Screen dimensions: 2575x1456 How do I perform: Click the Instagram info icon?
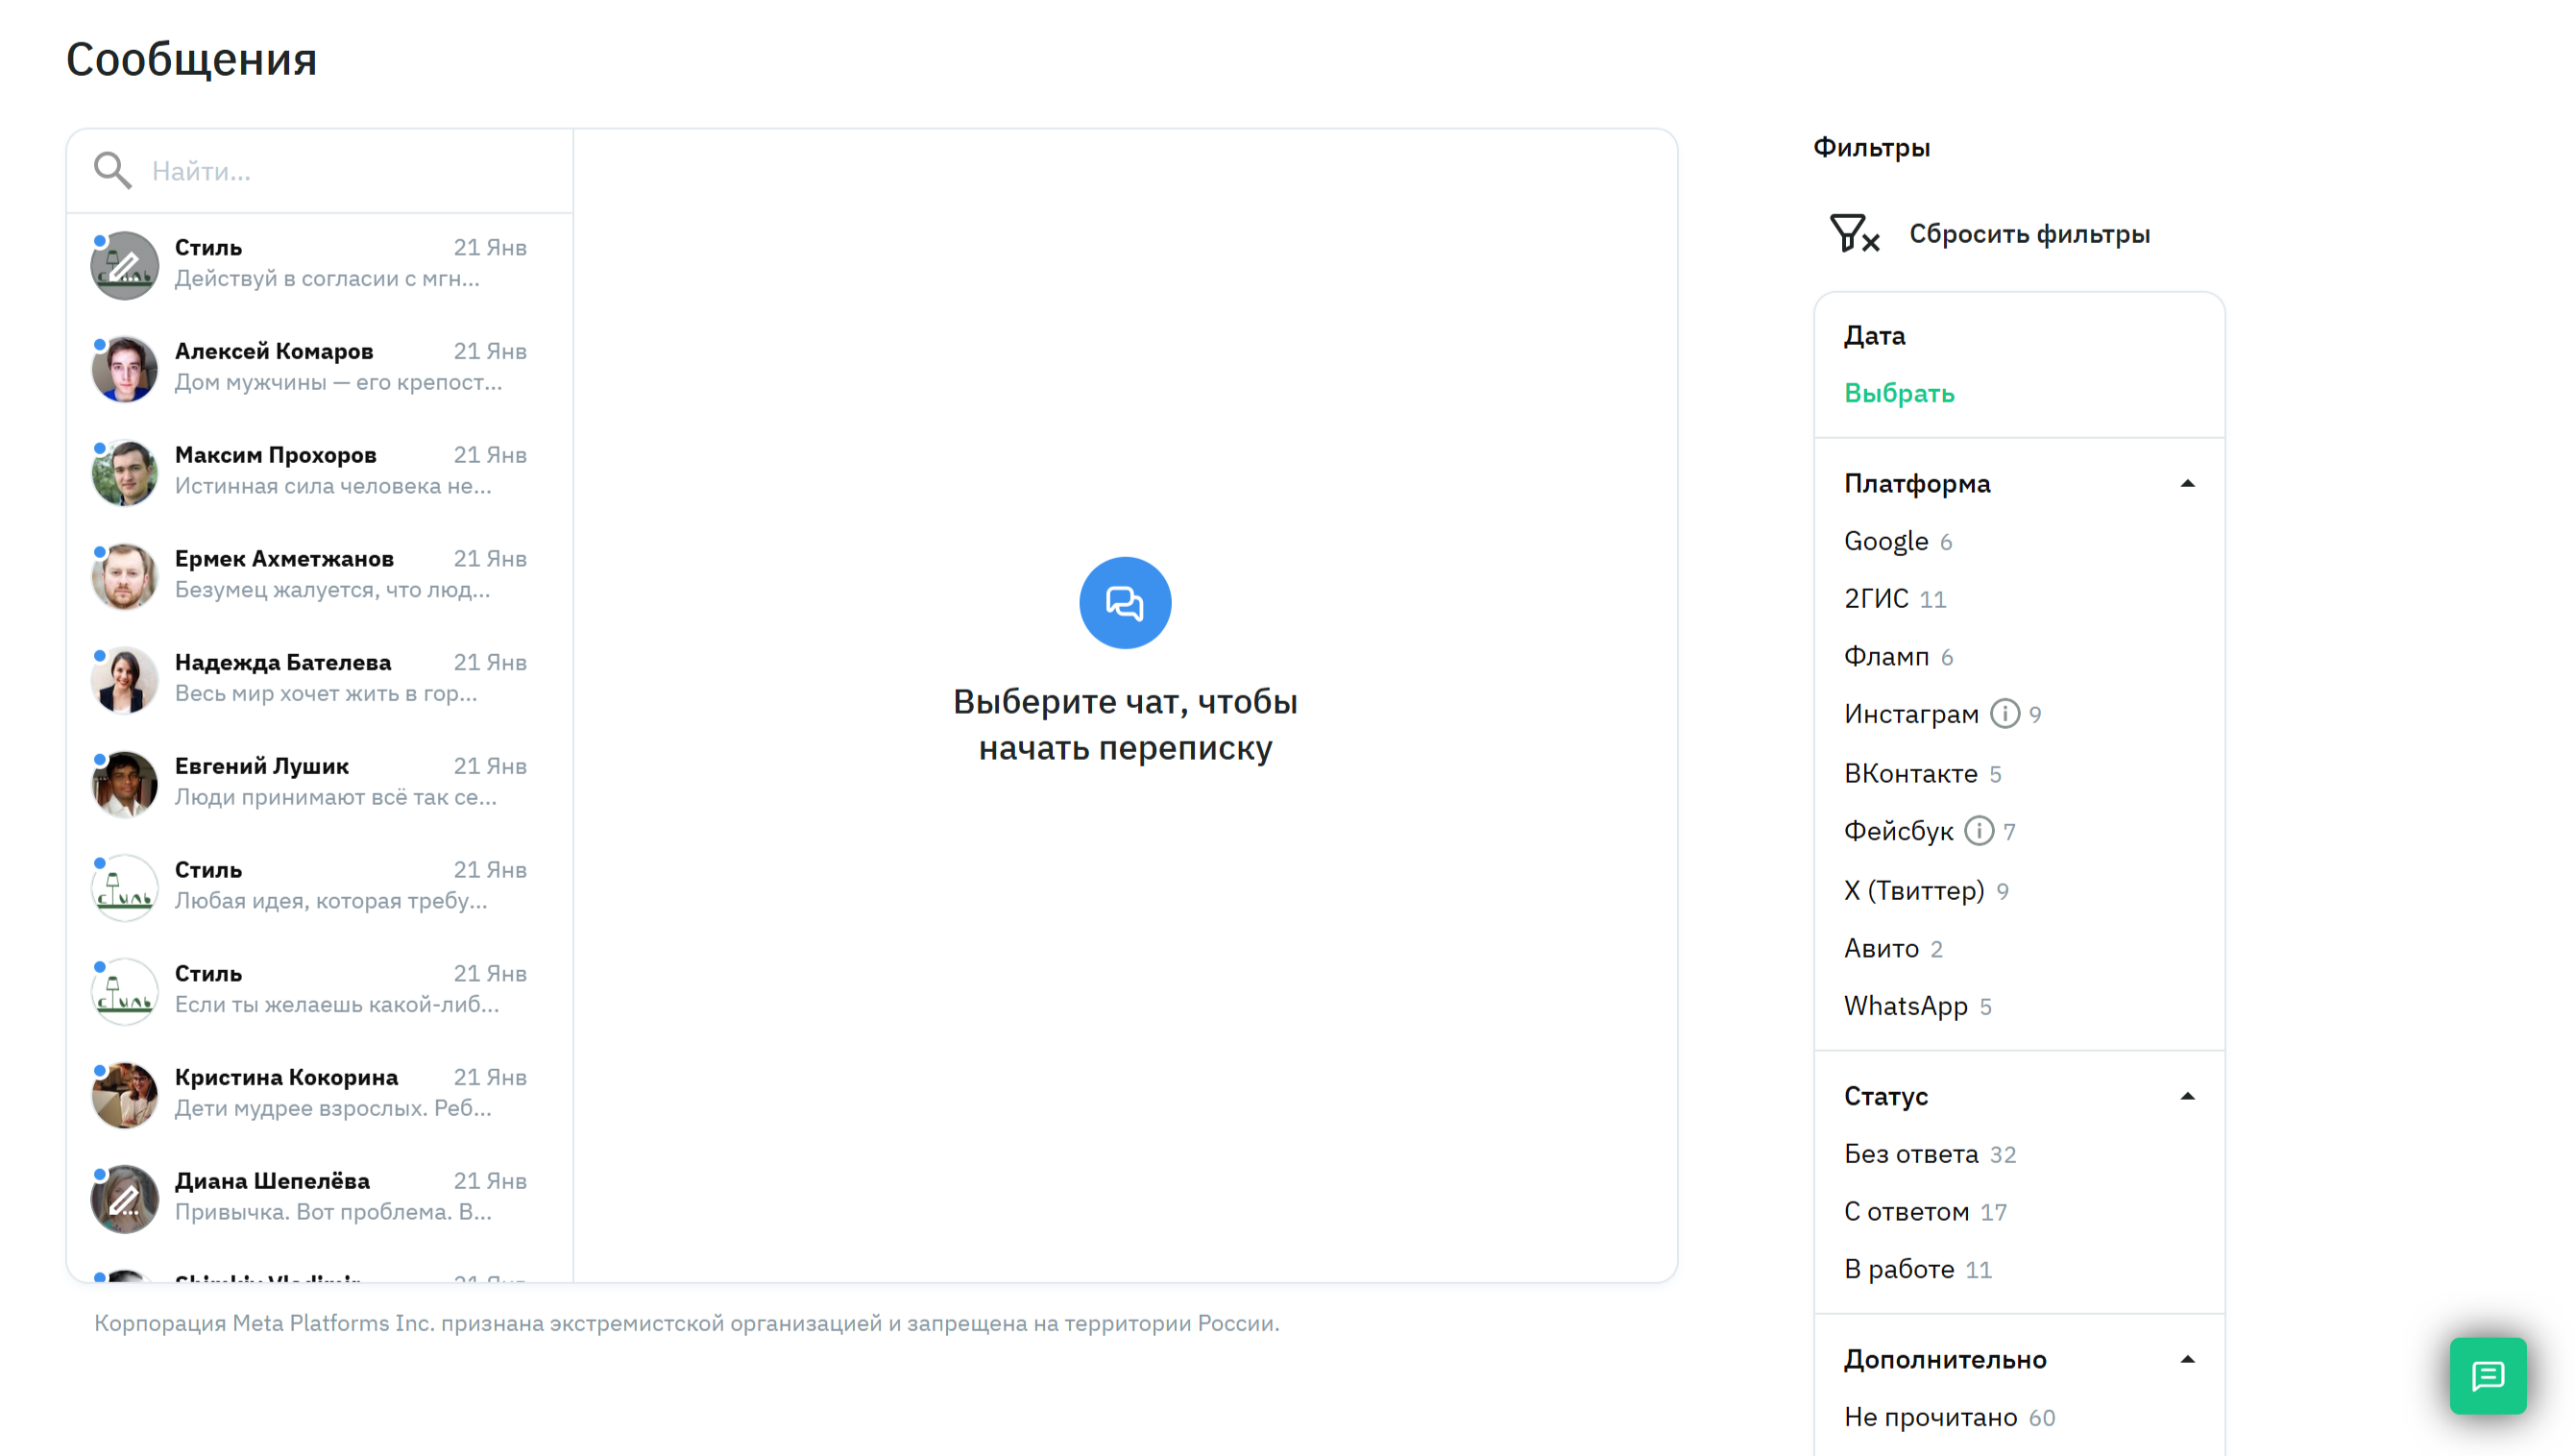(x=2004, y=714)
